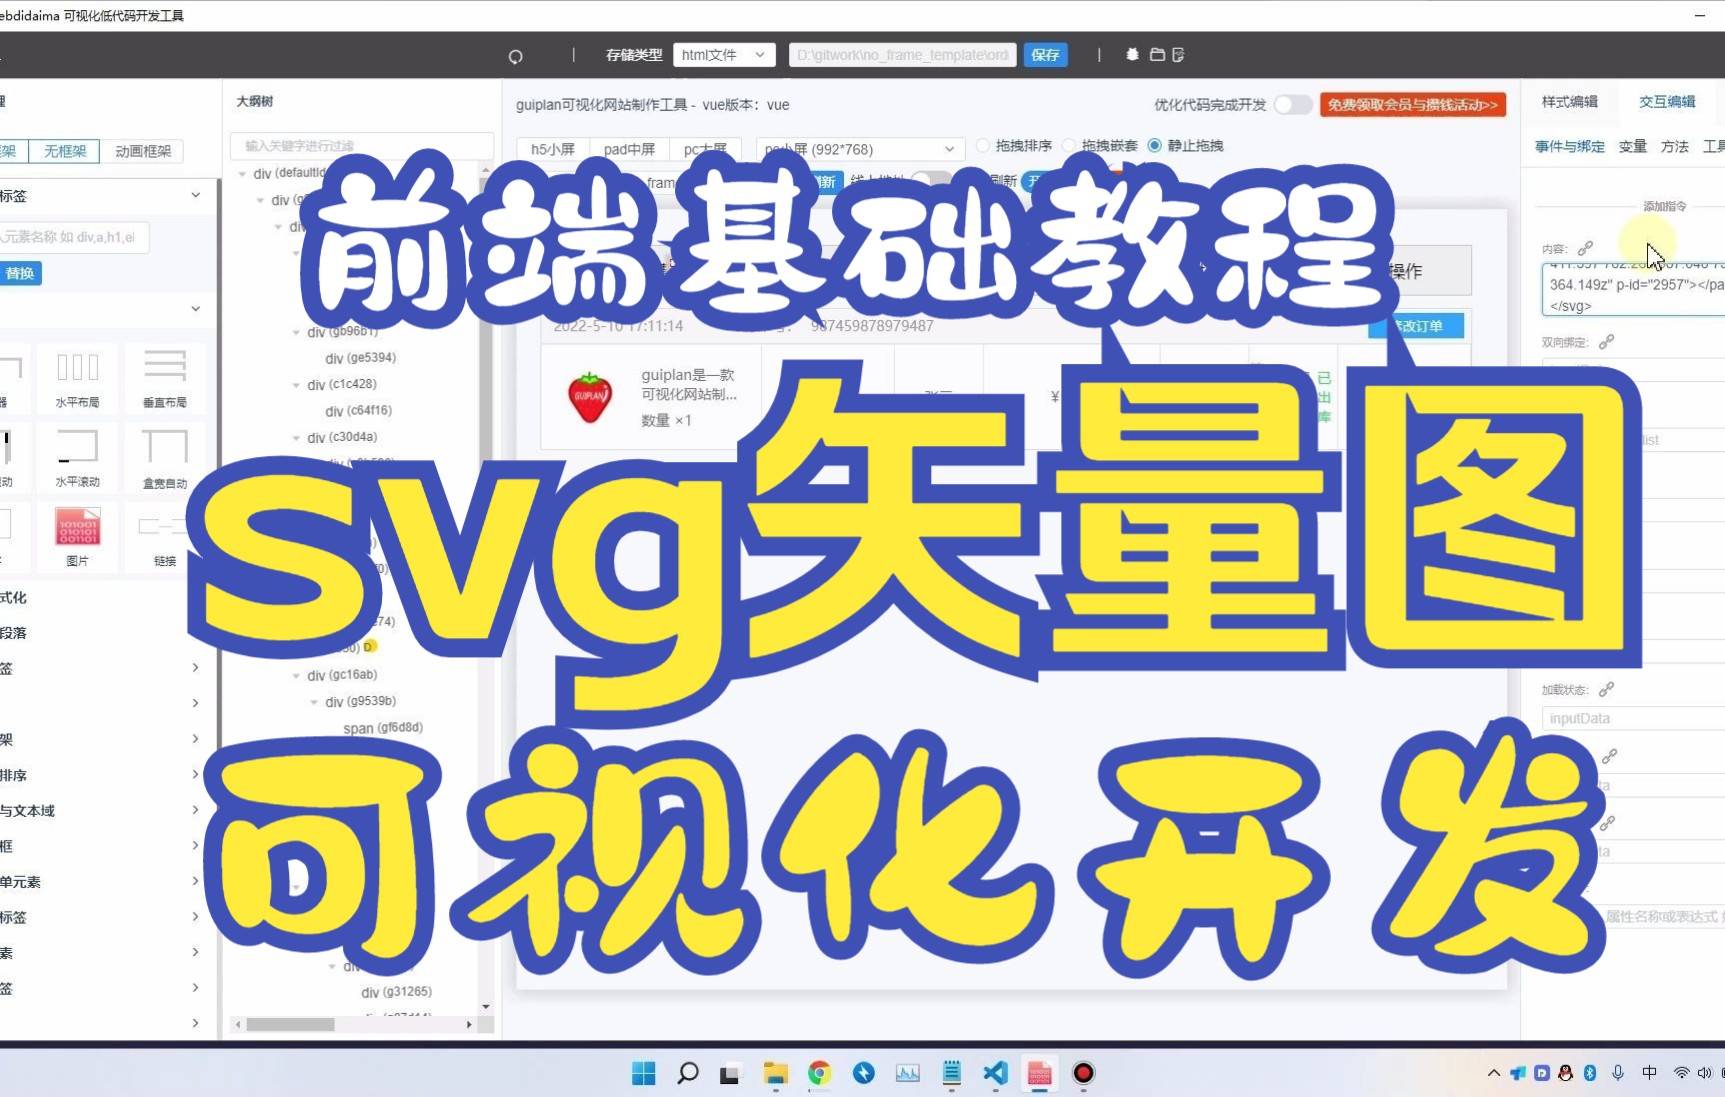
Task: Select the 水平滚动 component icon
Action: pos(77,458)
